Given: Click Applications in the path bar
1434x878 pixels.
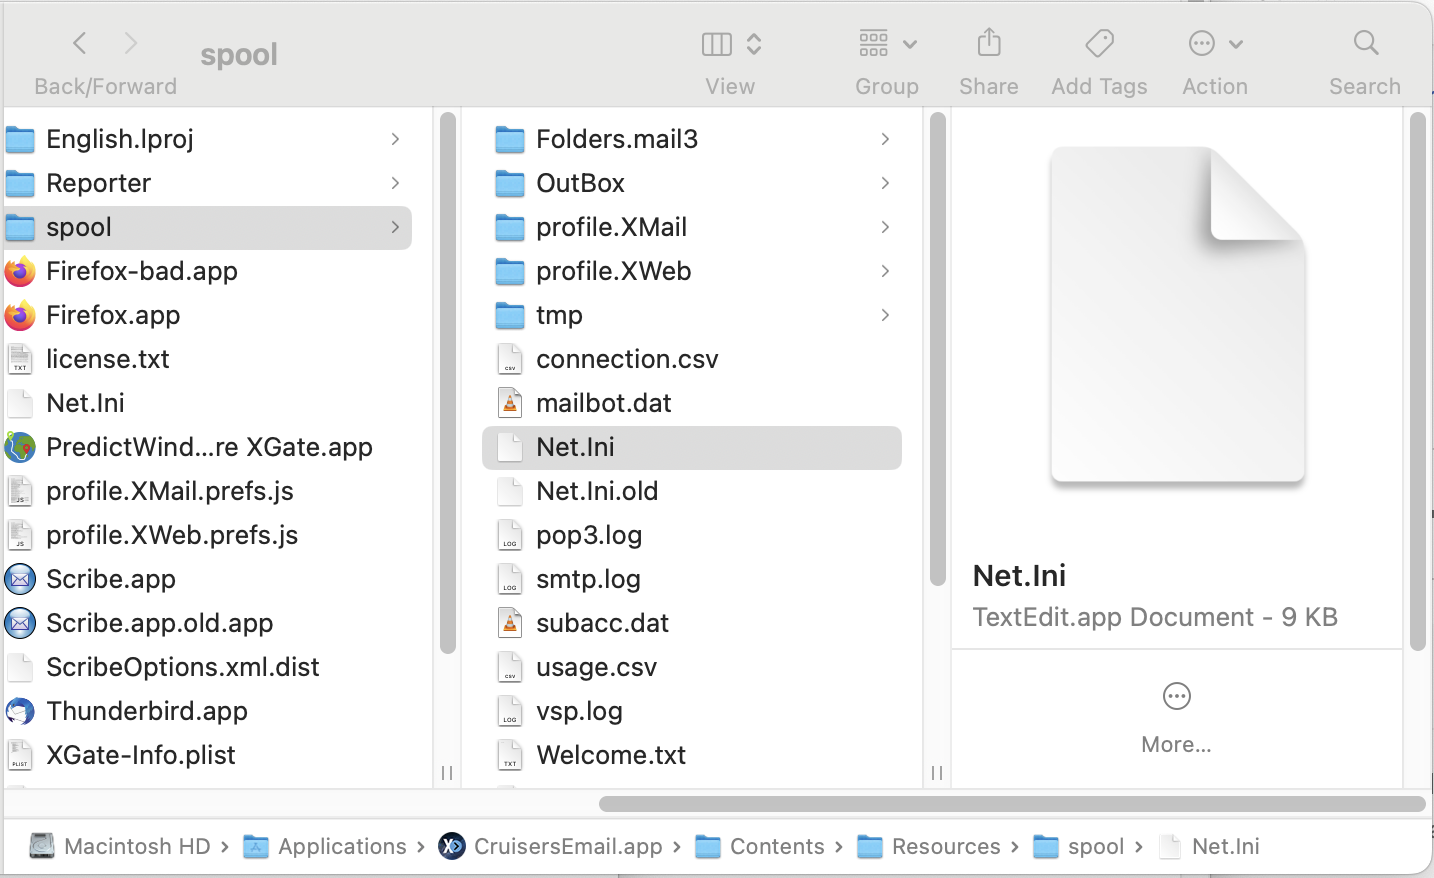Looking at the screenshot, I should 342,847.
